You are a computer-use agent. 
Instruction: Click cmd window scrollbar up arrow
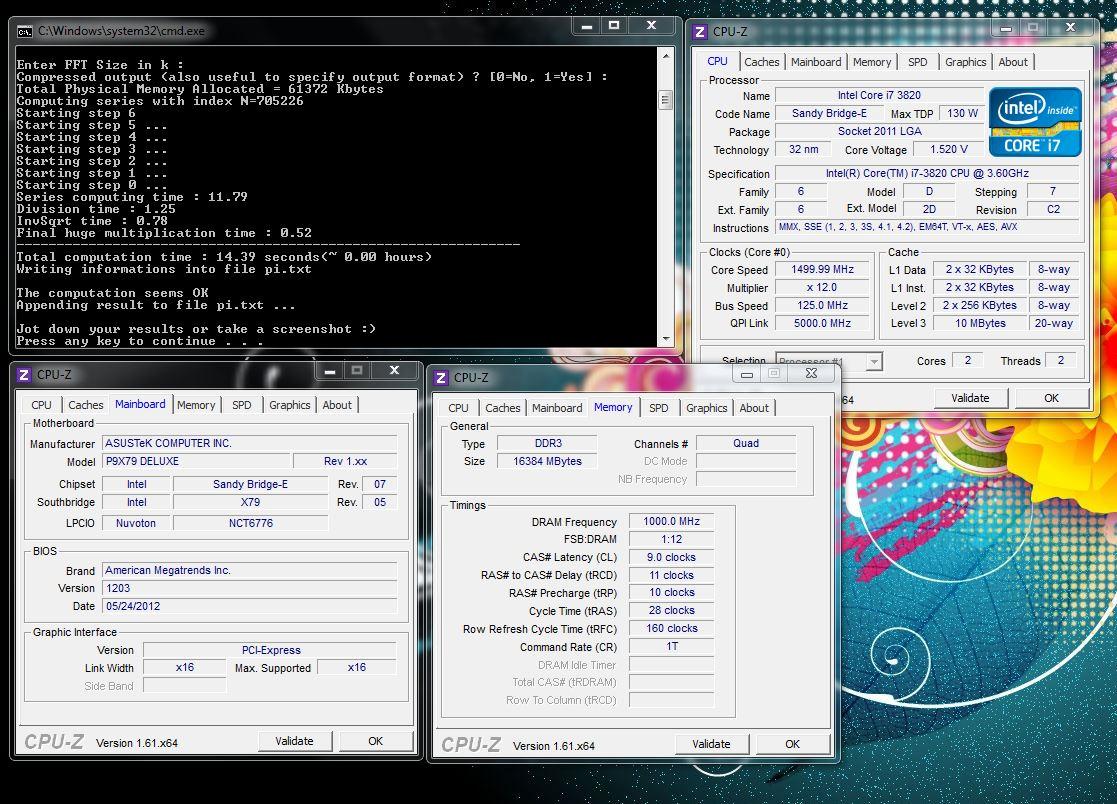point(665,56)
